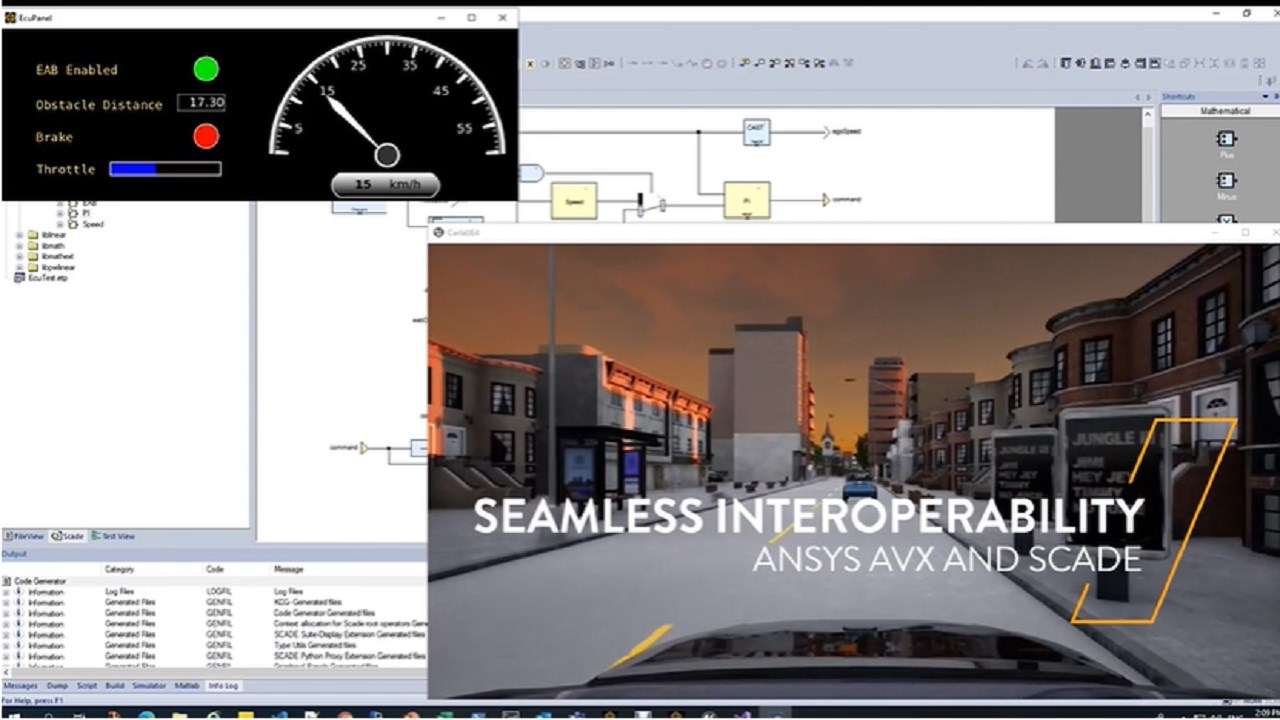The image size is (1280, 720).
Task: Select the PI operator tree node
Action: pyautogui.click(x=86, y=213)
